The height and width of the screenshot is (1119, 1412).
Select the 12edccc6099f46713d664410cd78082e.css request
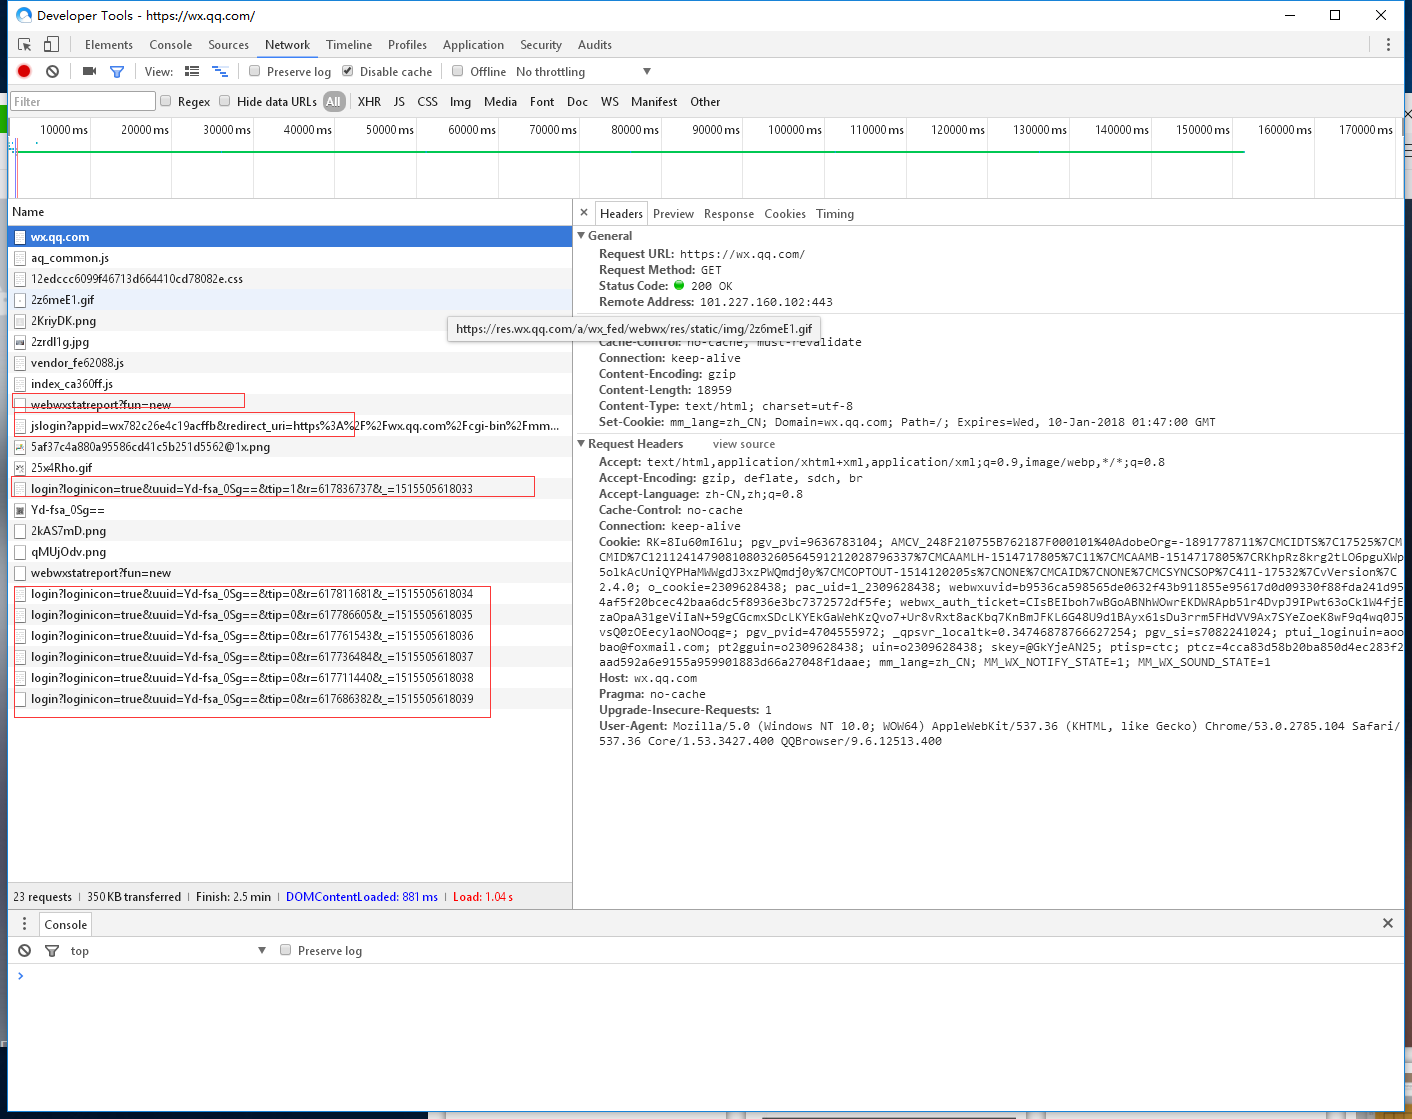pos(290,279)
